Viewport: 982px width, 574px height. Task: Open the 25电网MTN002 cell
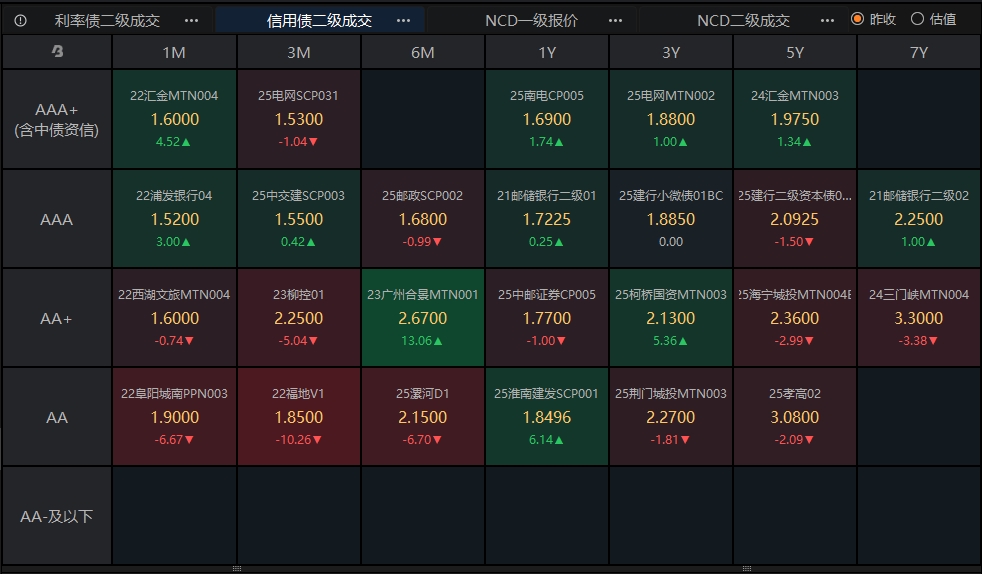[671, 119]
